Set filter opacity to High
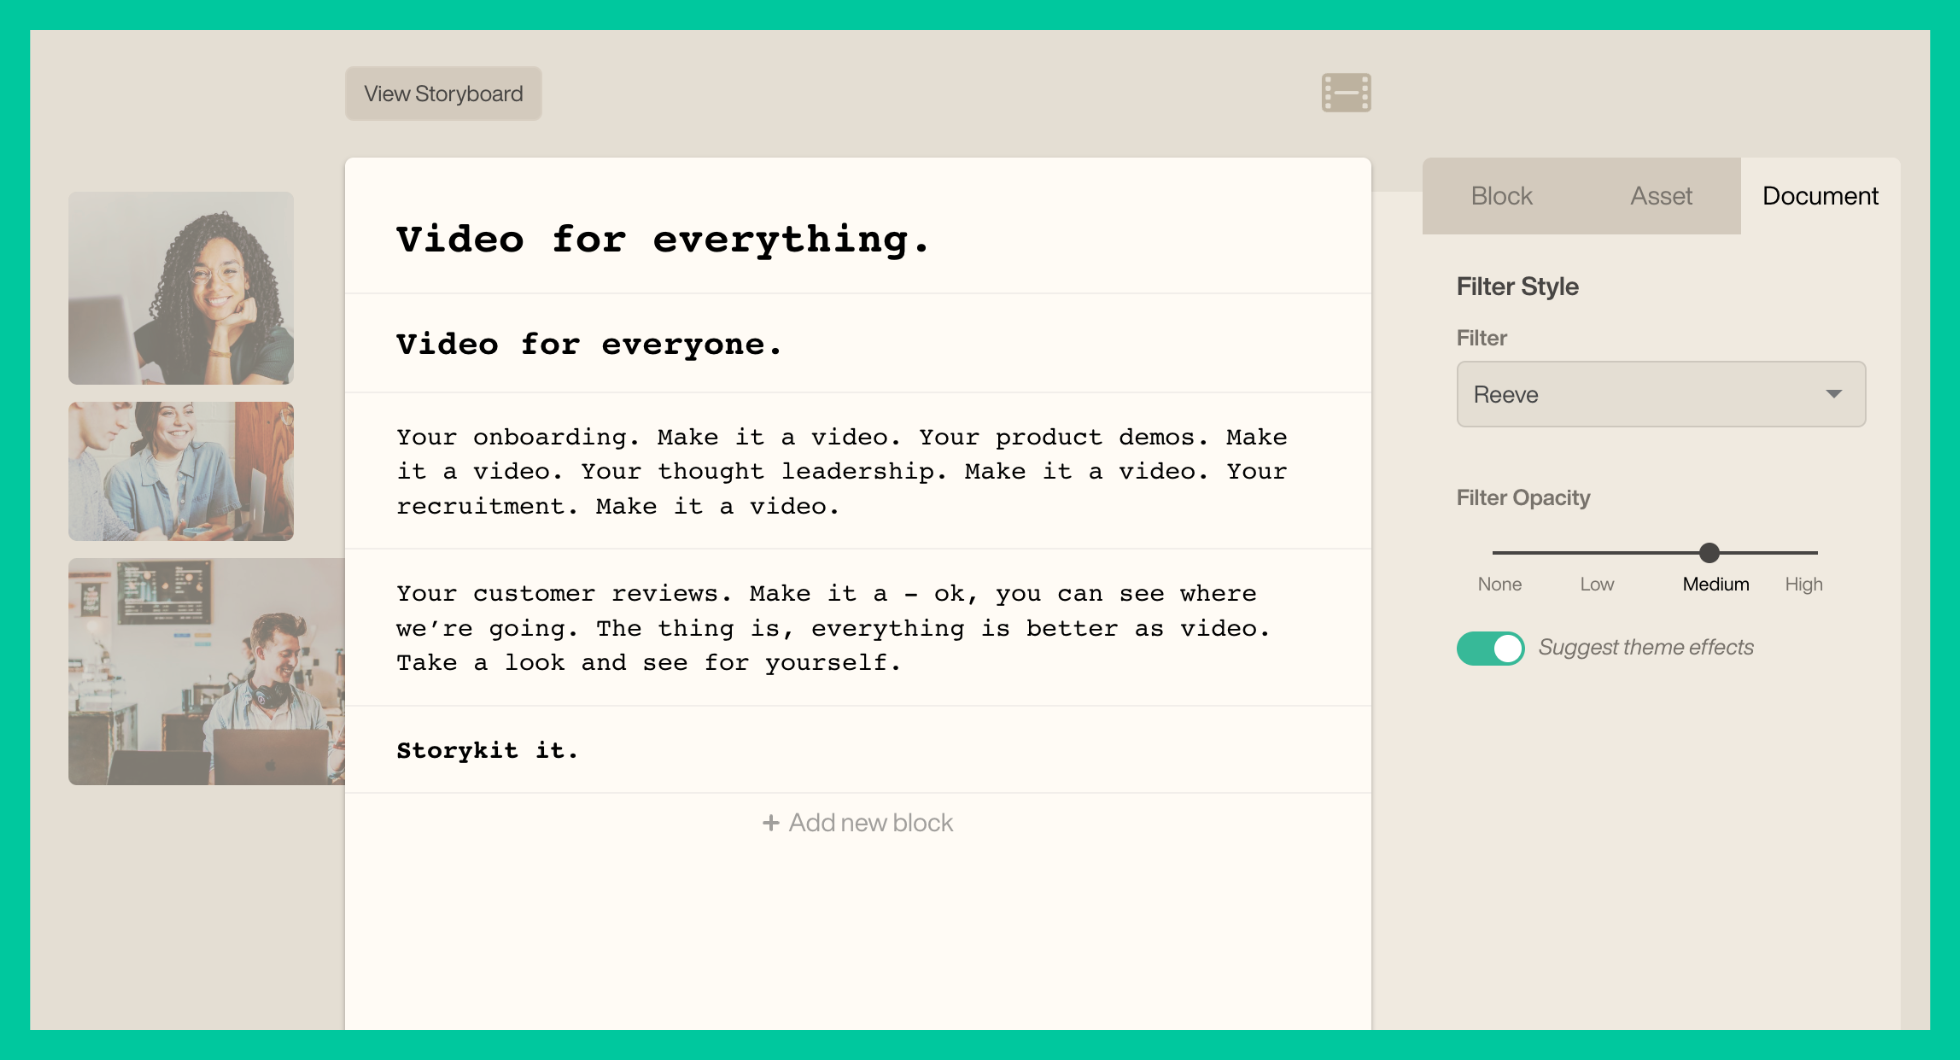This screenshot has height=1060, width=1960. [x=1803, y=584]
